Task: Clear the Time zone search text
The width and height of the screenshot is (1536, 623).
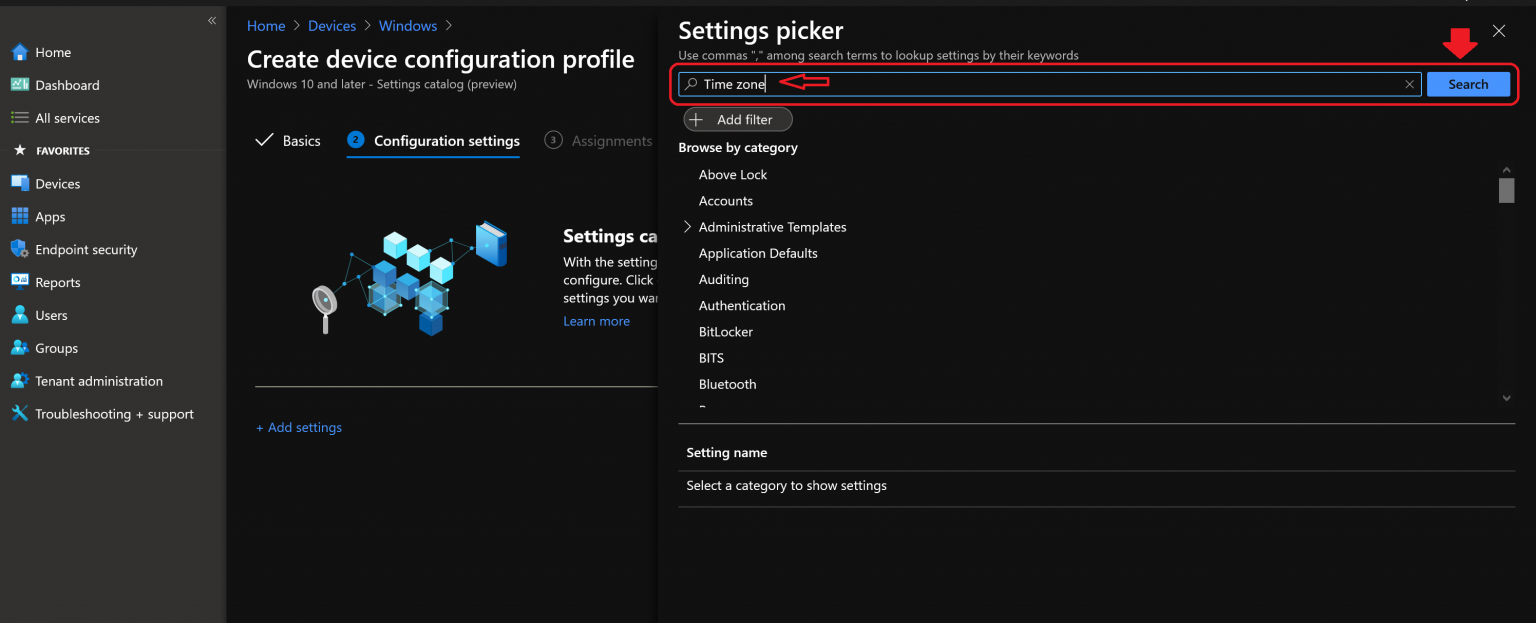Action: pos(1409,84)
